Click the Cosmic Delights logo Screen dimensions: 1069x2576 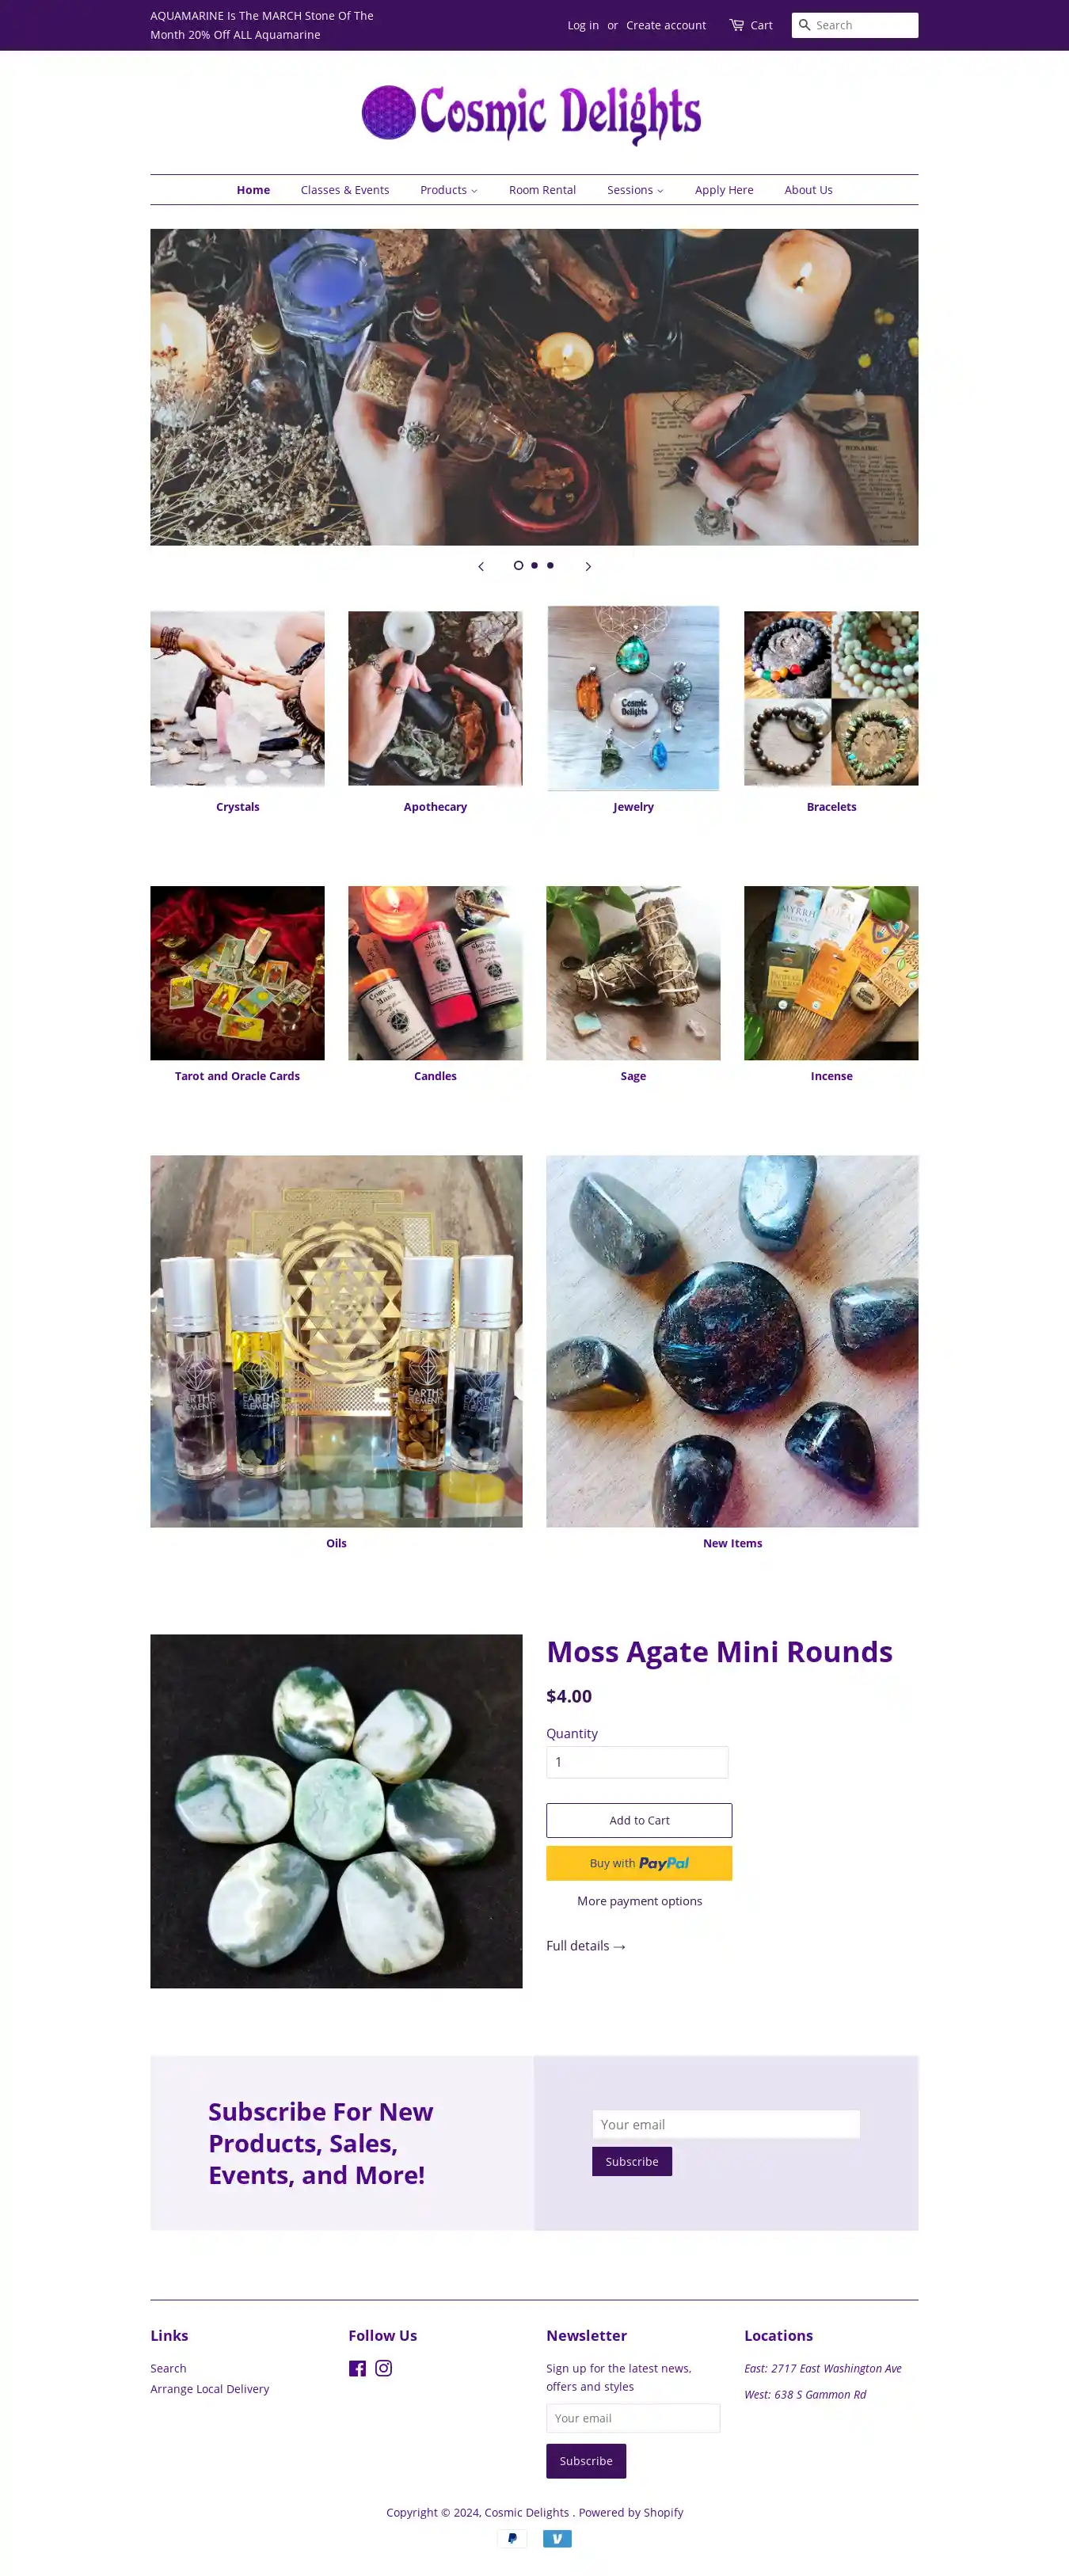531,113
